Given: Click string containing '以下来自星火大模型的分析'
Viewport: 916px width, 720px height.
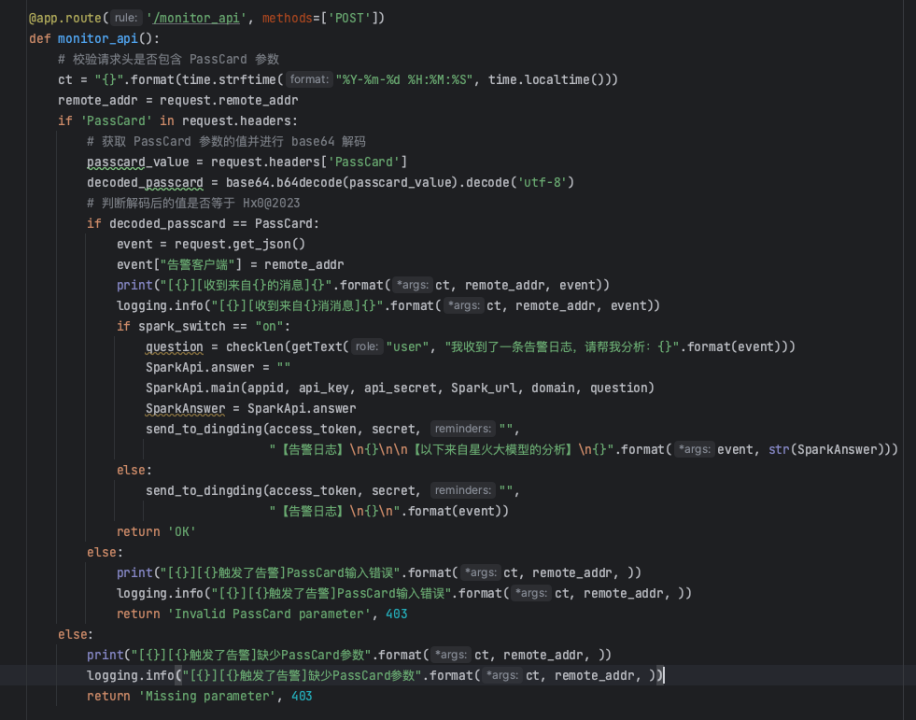Looking at the screenshot, I should point(442,449).
